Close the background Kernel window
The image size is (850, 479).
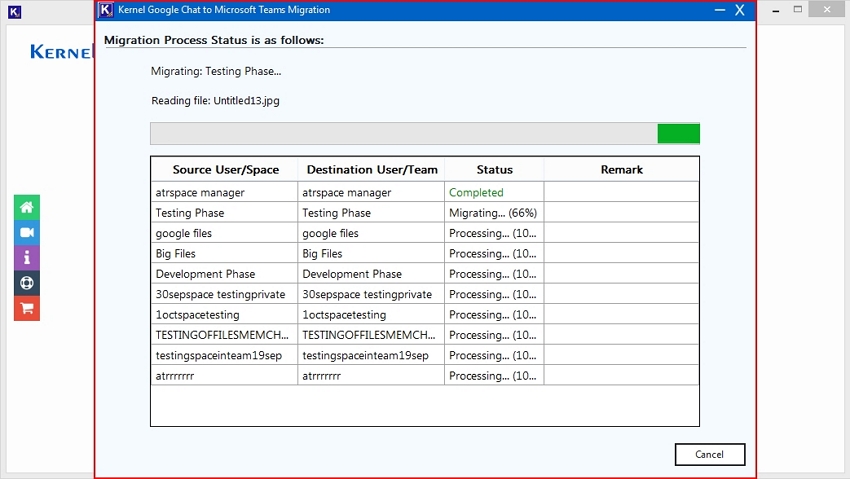pyautogui.click(x=827, y=9)
